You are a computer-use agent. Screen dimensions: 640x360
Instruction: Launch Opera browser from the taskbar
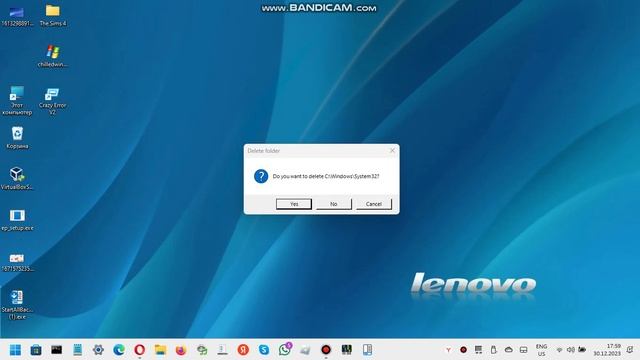(x=140, y=350)
